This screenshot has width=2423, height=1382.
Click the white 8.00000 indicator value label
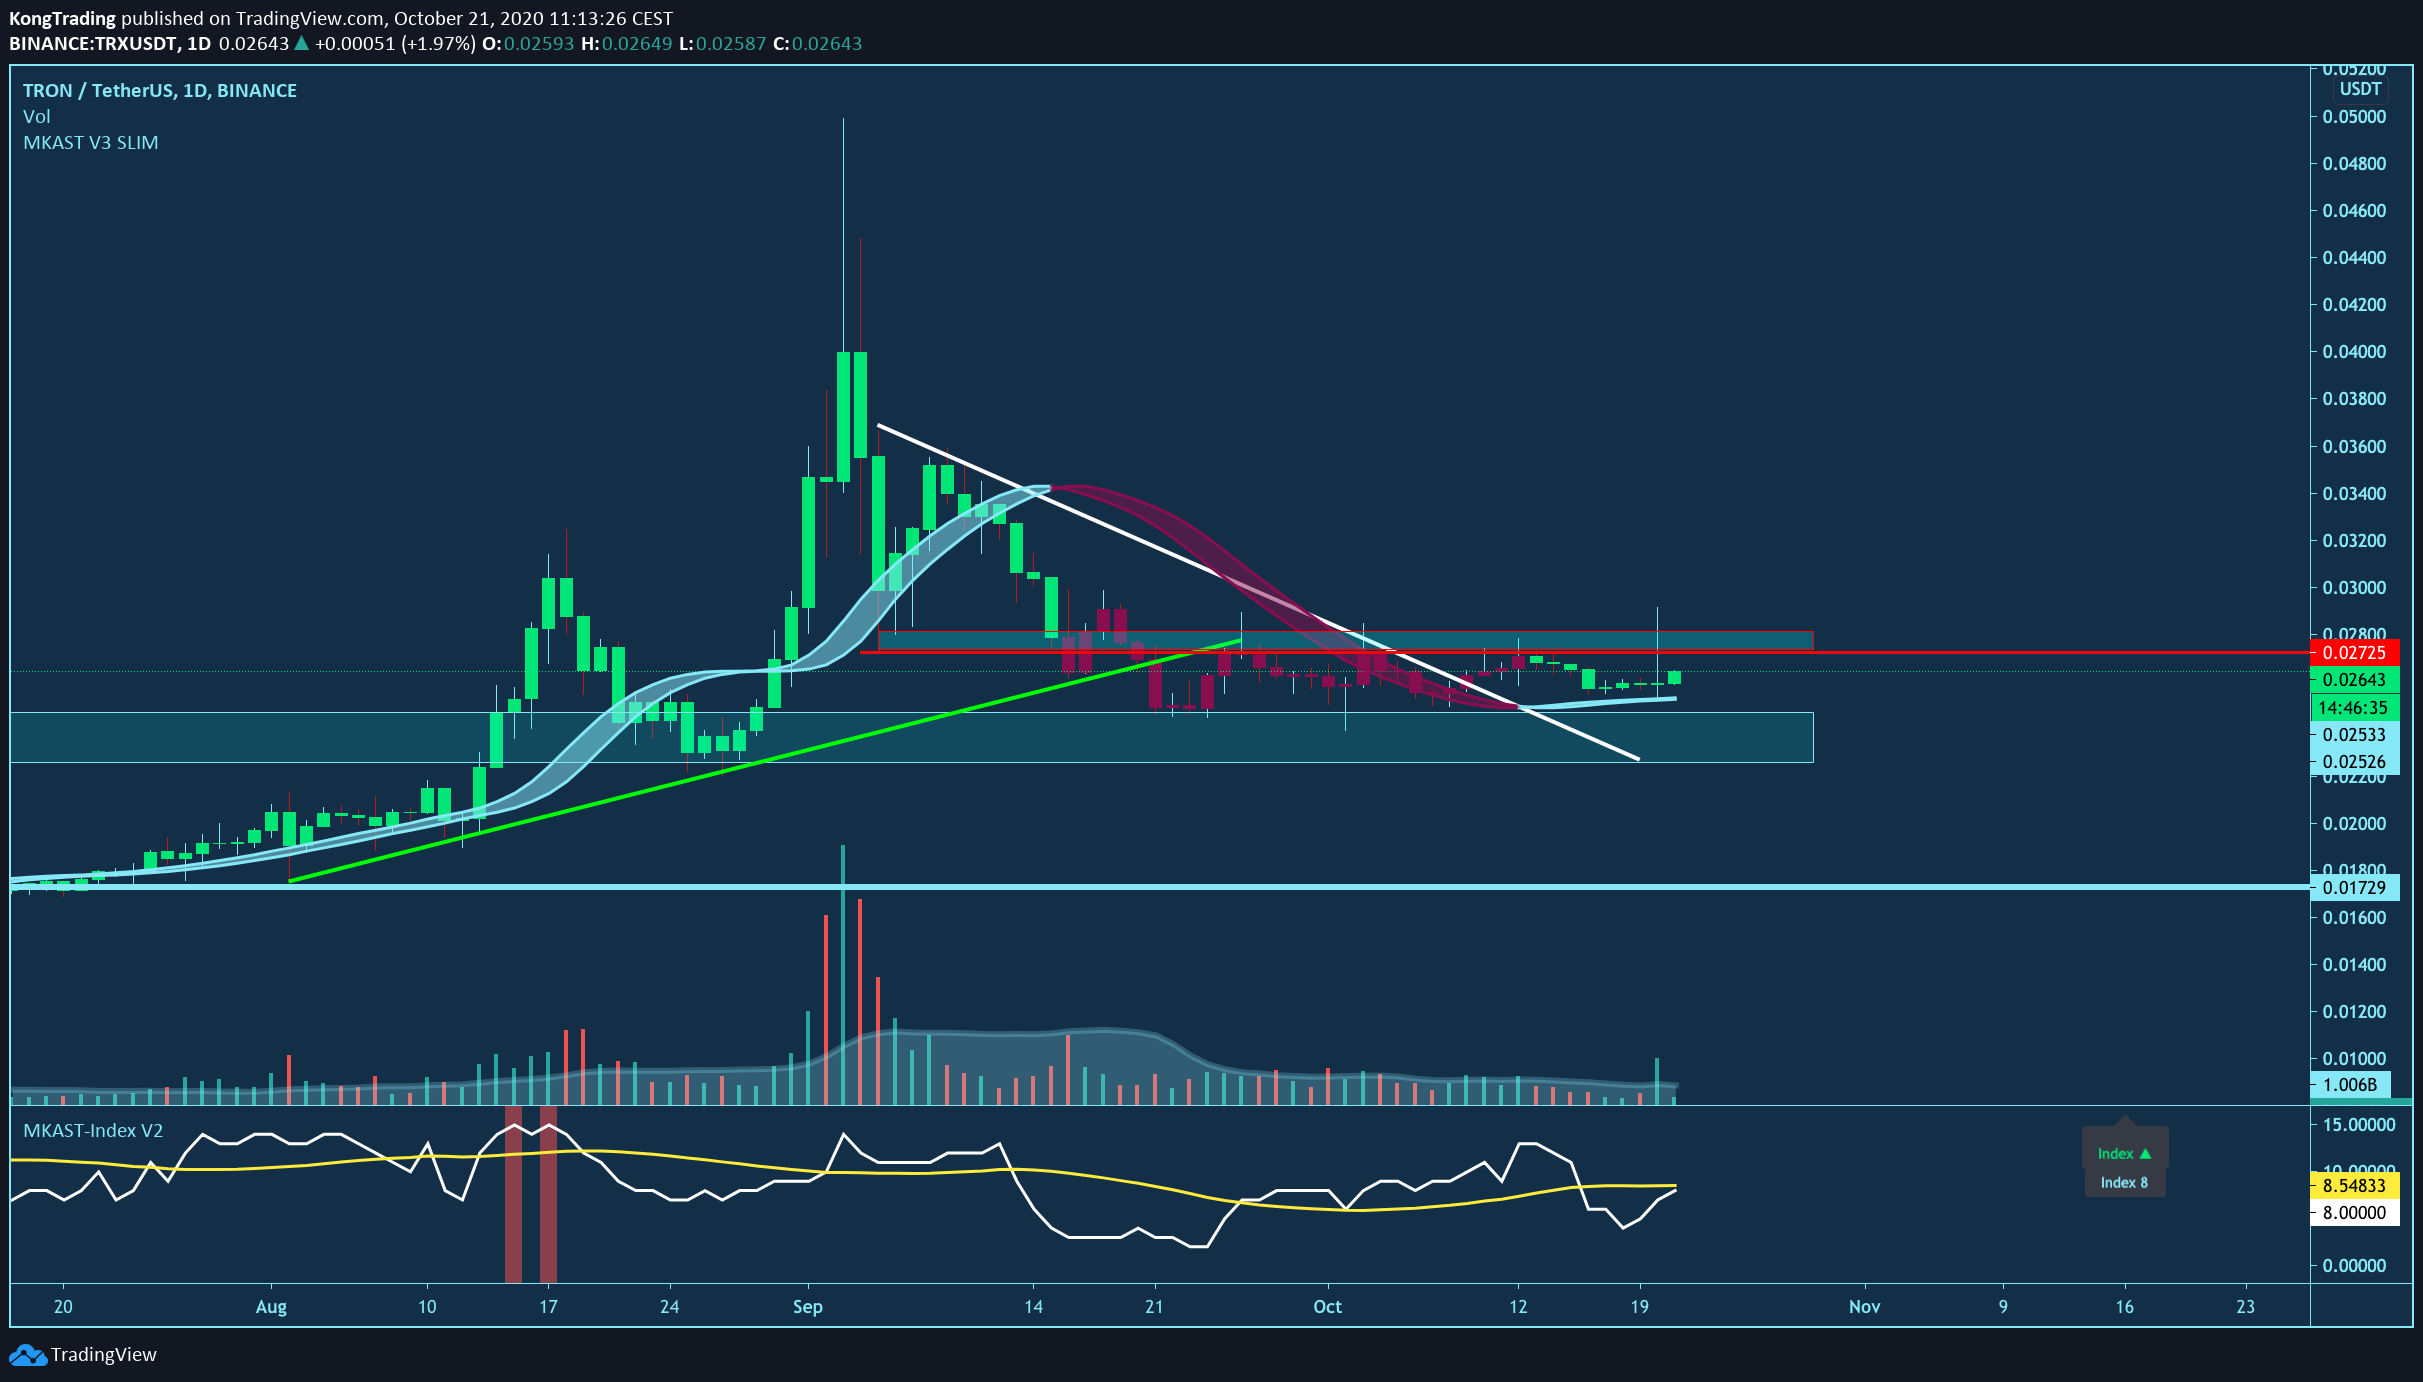[2354, 1213]
